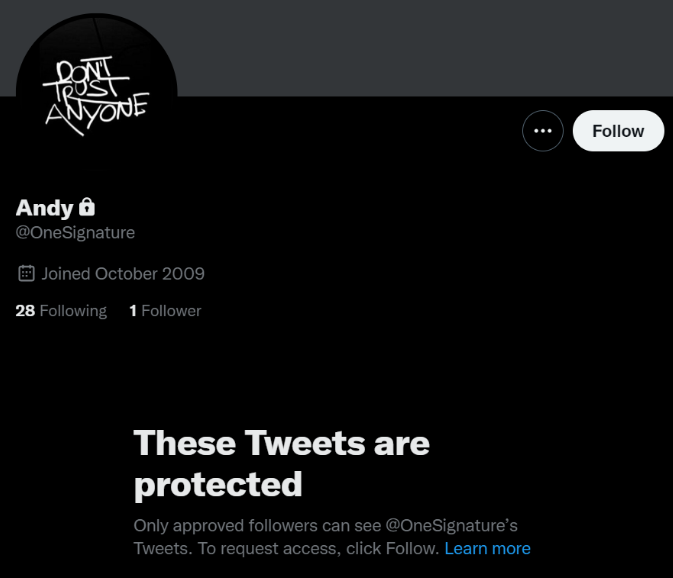Click the Joined October 2009 text

click(x=123, y=274)
